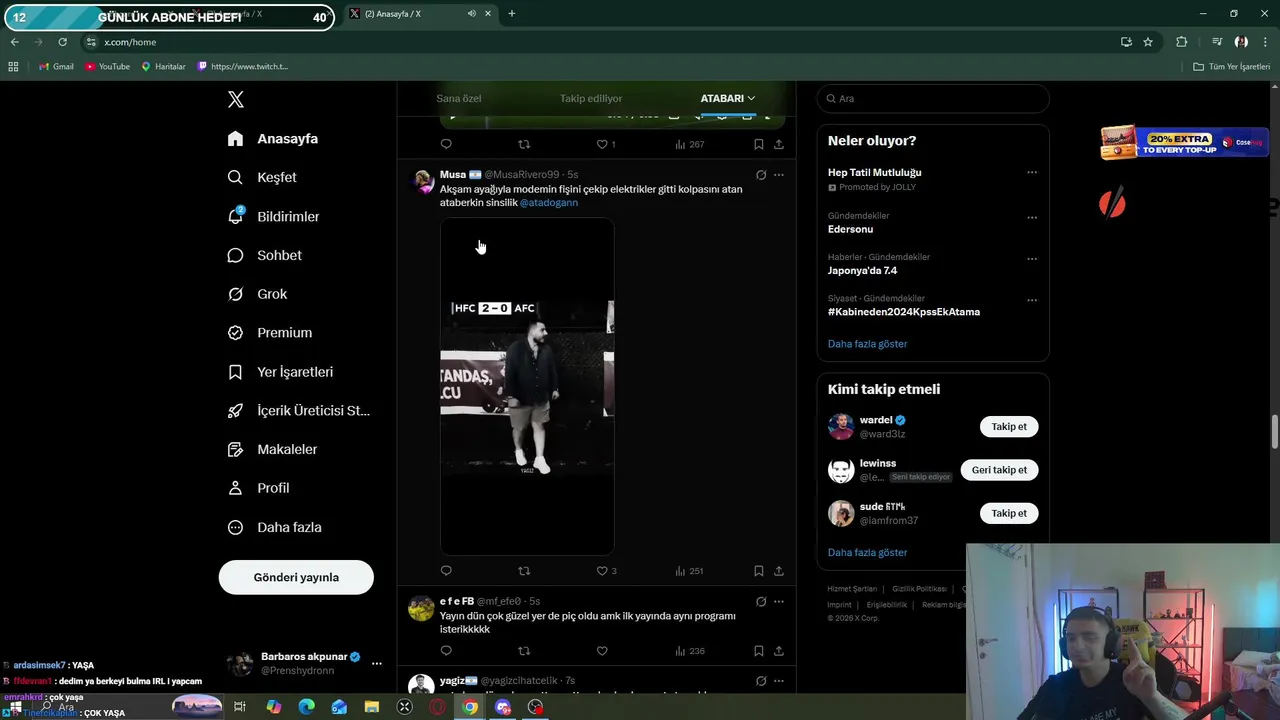The image size is (1280, 720).
Task: Open options for Edersonu trend
Action: (x=1032, y=217)
